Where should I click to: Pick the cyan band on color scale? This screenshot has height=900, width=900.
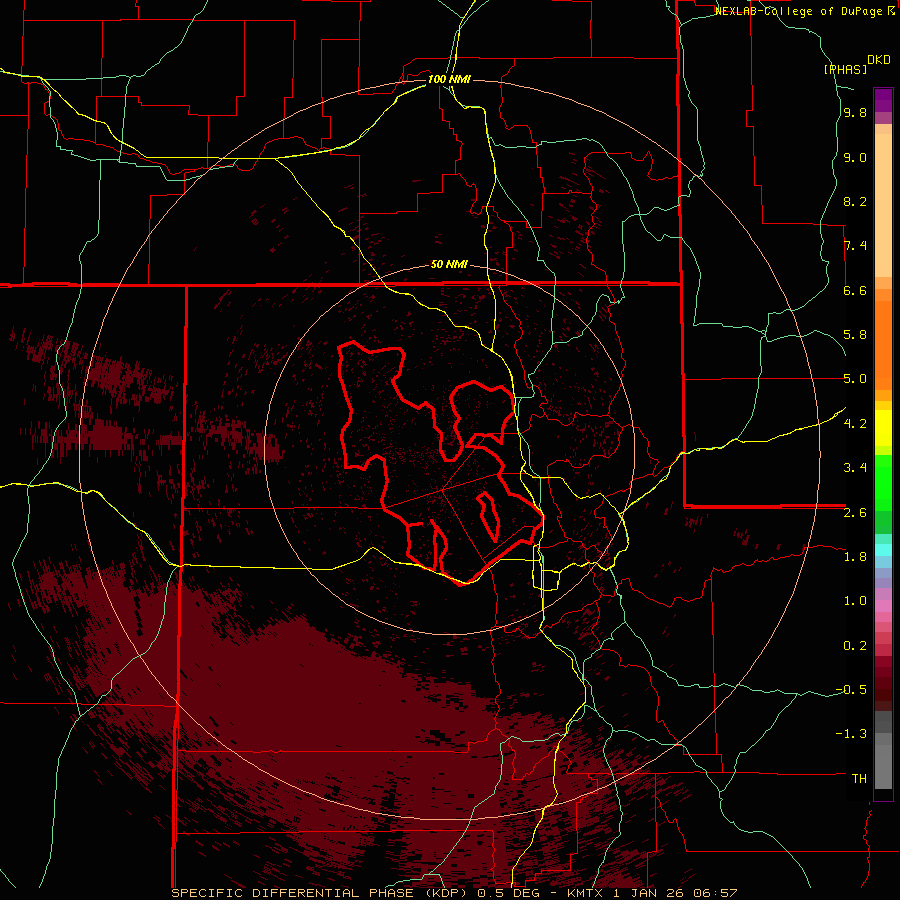883,550
